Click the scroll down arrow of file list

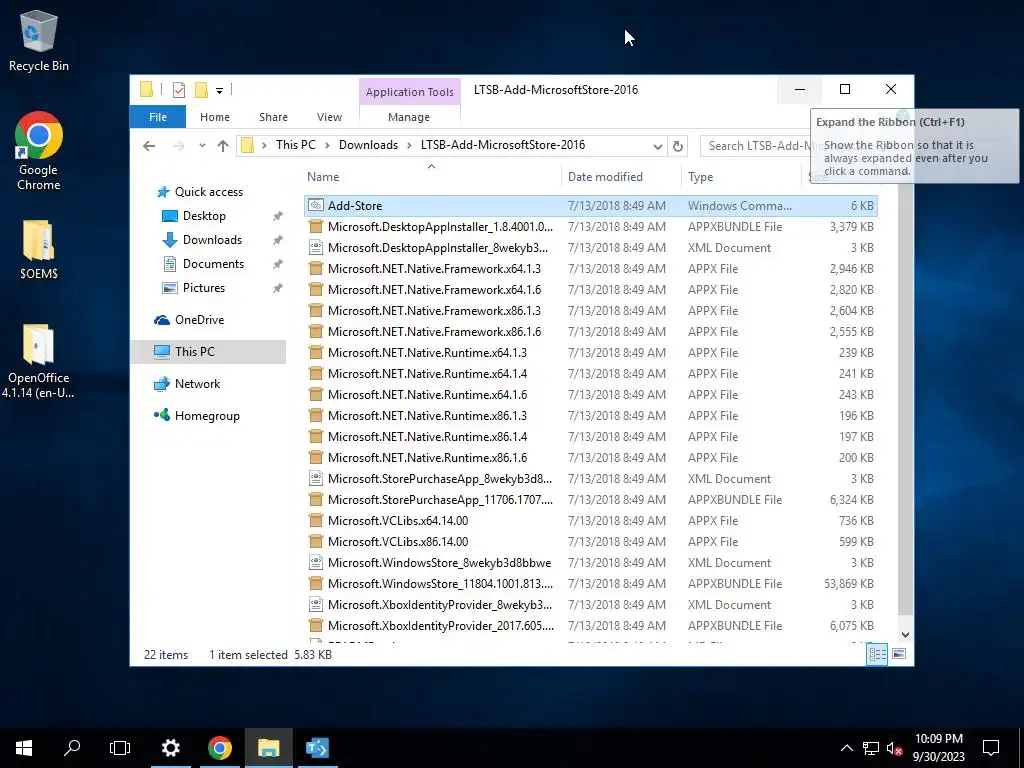pos(905,635)
